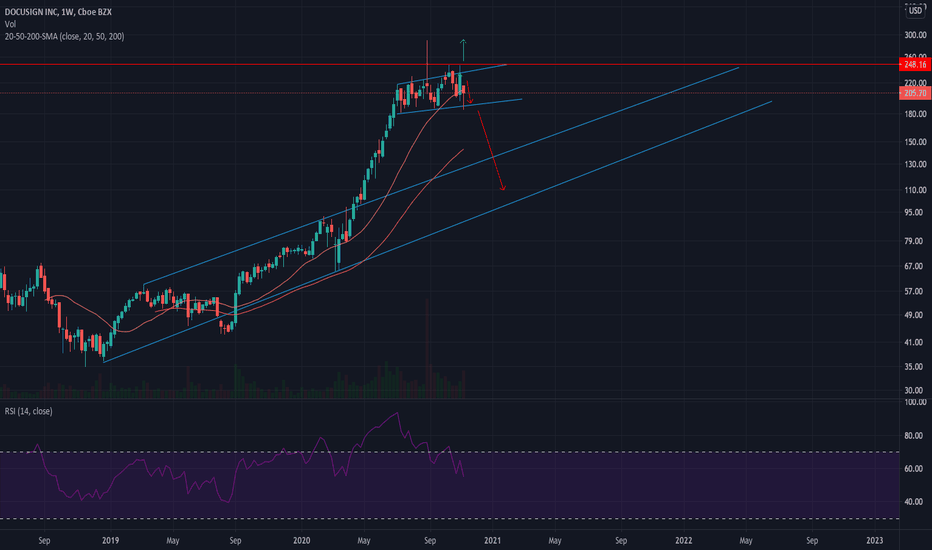Select the Vol indicator label

coord(10,24)
